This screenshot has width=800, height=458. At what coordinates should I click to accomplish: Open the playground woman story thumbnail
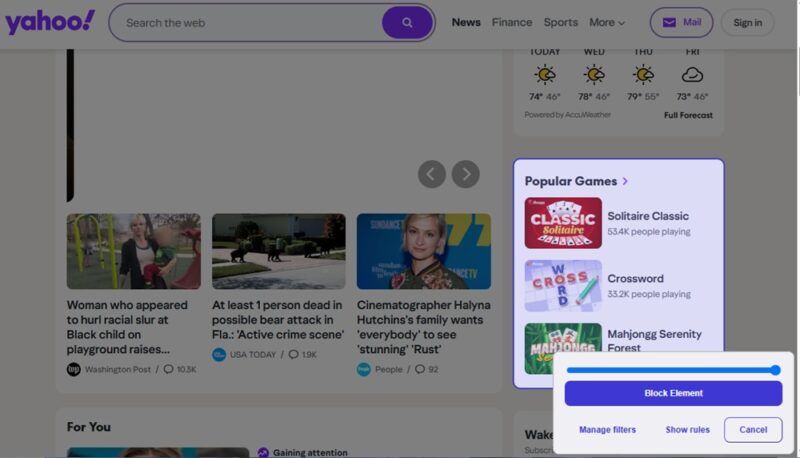coord(134,251)
